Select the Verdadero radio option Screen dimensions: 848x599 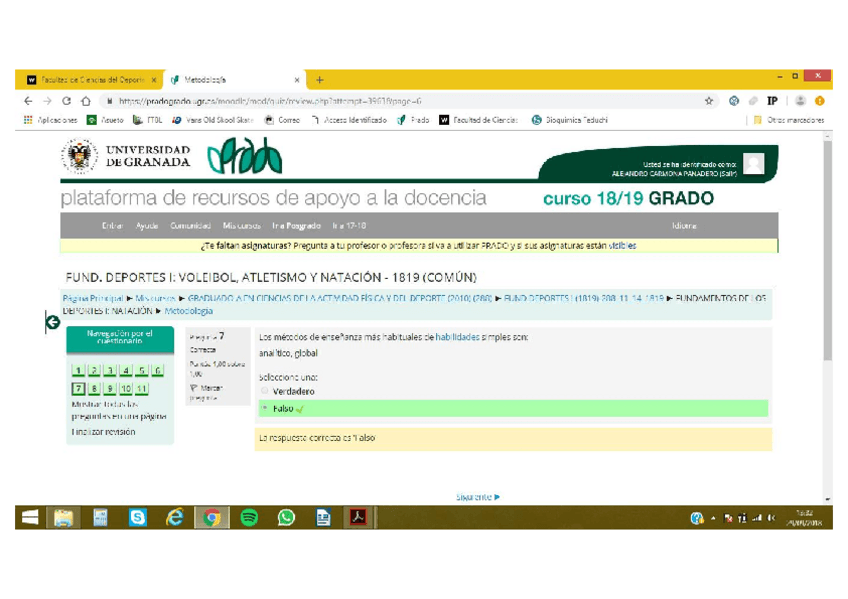coord(265,391)
